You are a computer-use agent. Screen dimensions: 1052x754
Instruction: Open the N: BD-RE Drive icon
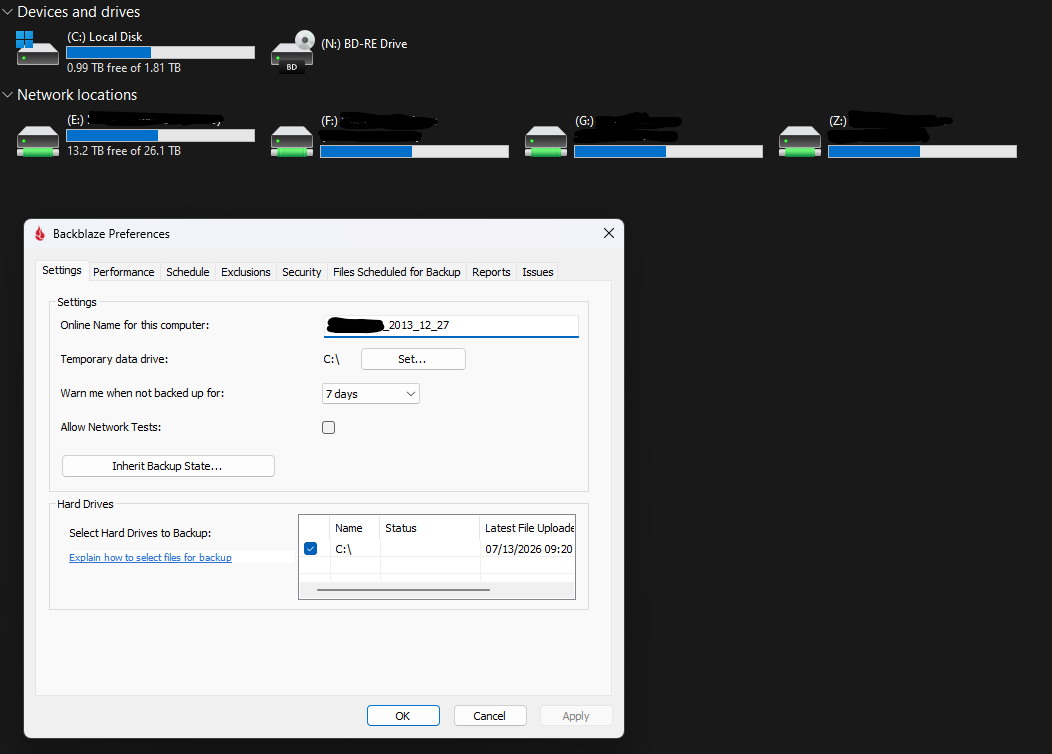point(293,51)
